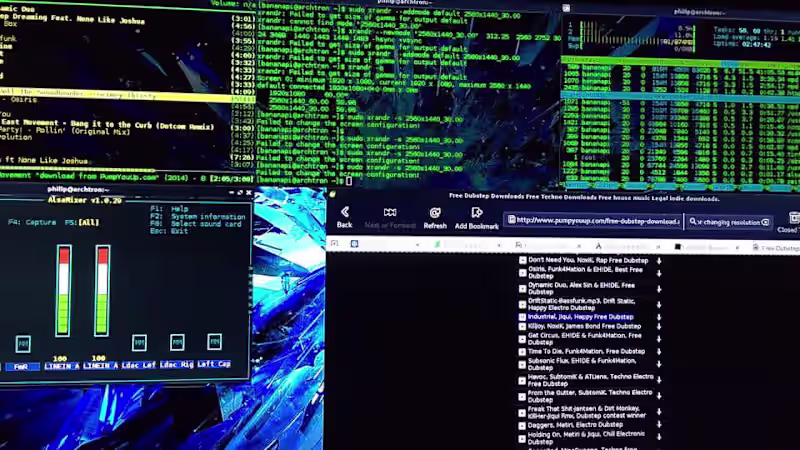Open the Time To Die, Funk4Mation link
This screenshot has height=450, width=800.
(586, 352)
